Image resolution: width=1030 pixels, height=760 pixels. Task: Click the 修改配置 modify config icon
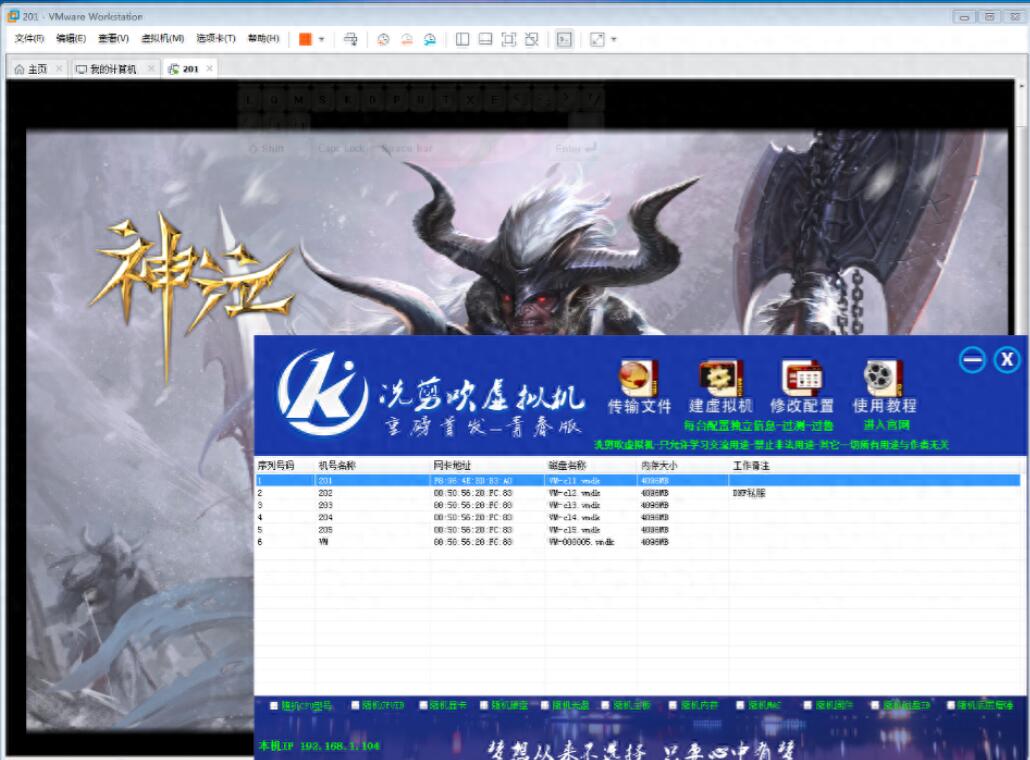point(802,388)
